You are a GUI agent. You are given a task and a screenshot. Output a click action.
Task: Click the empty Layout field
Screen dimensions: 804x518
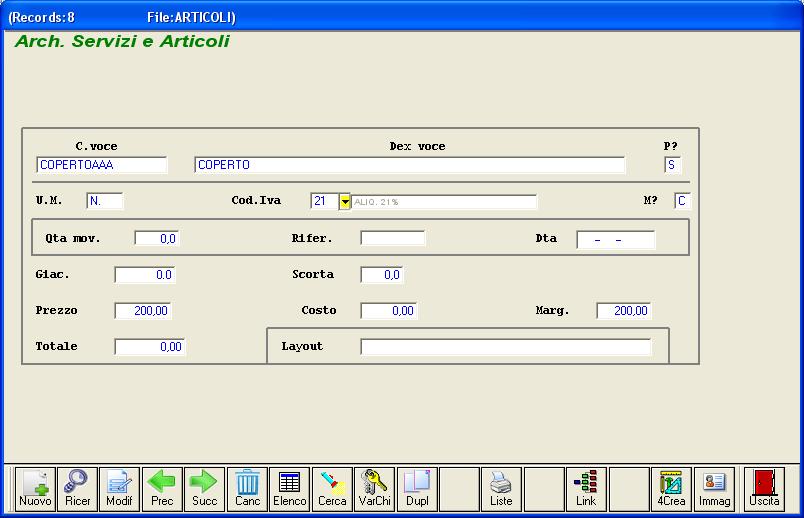pyautogui.click(x=506, y=347)
